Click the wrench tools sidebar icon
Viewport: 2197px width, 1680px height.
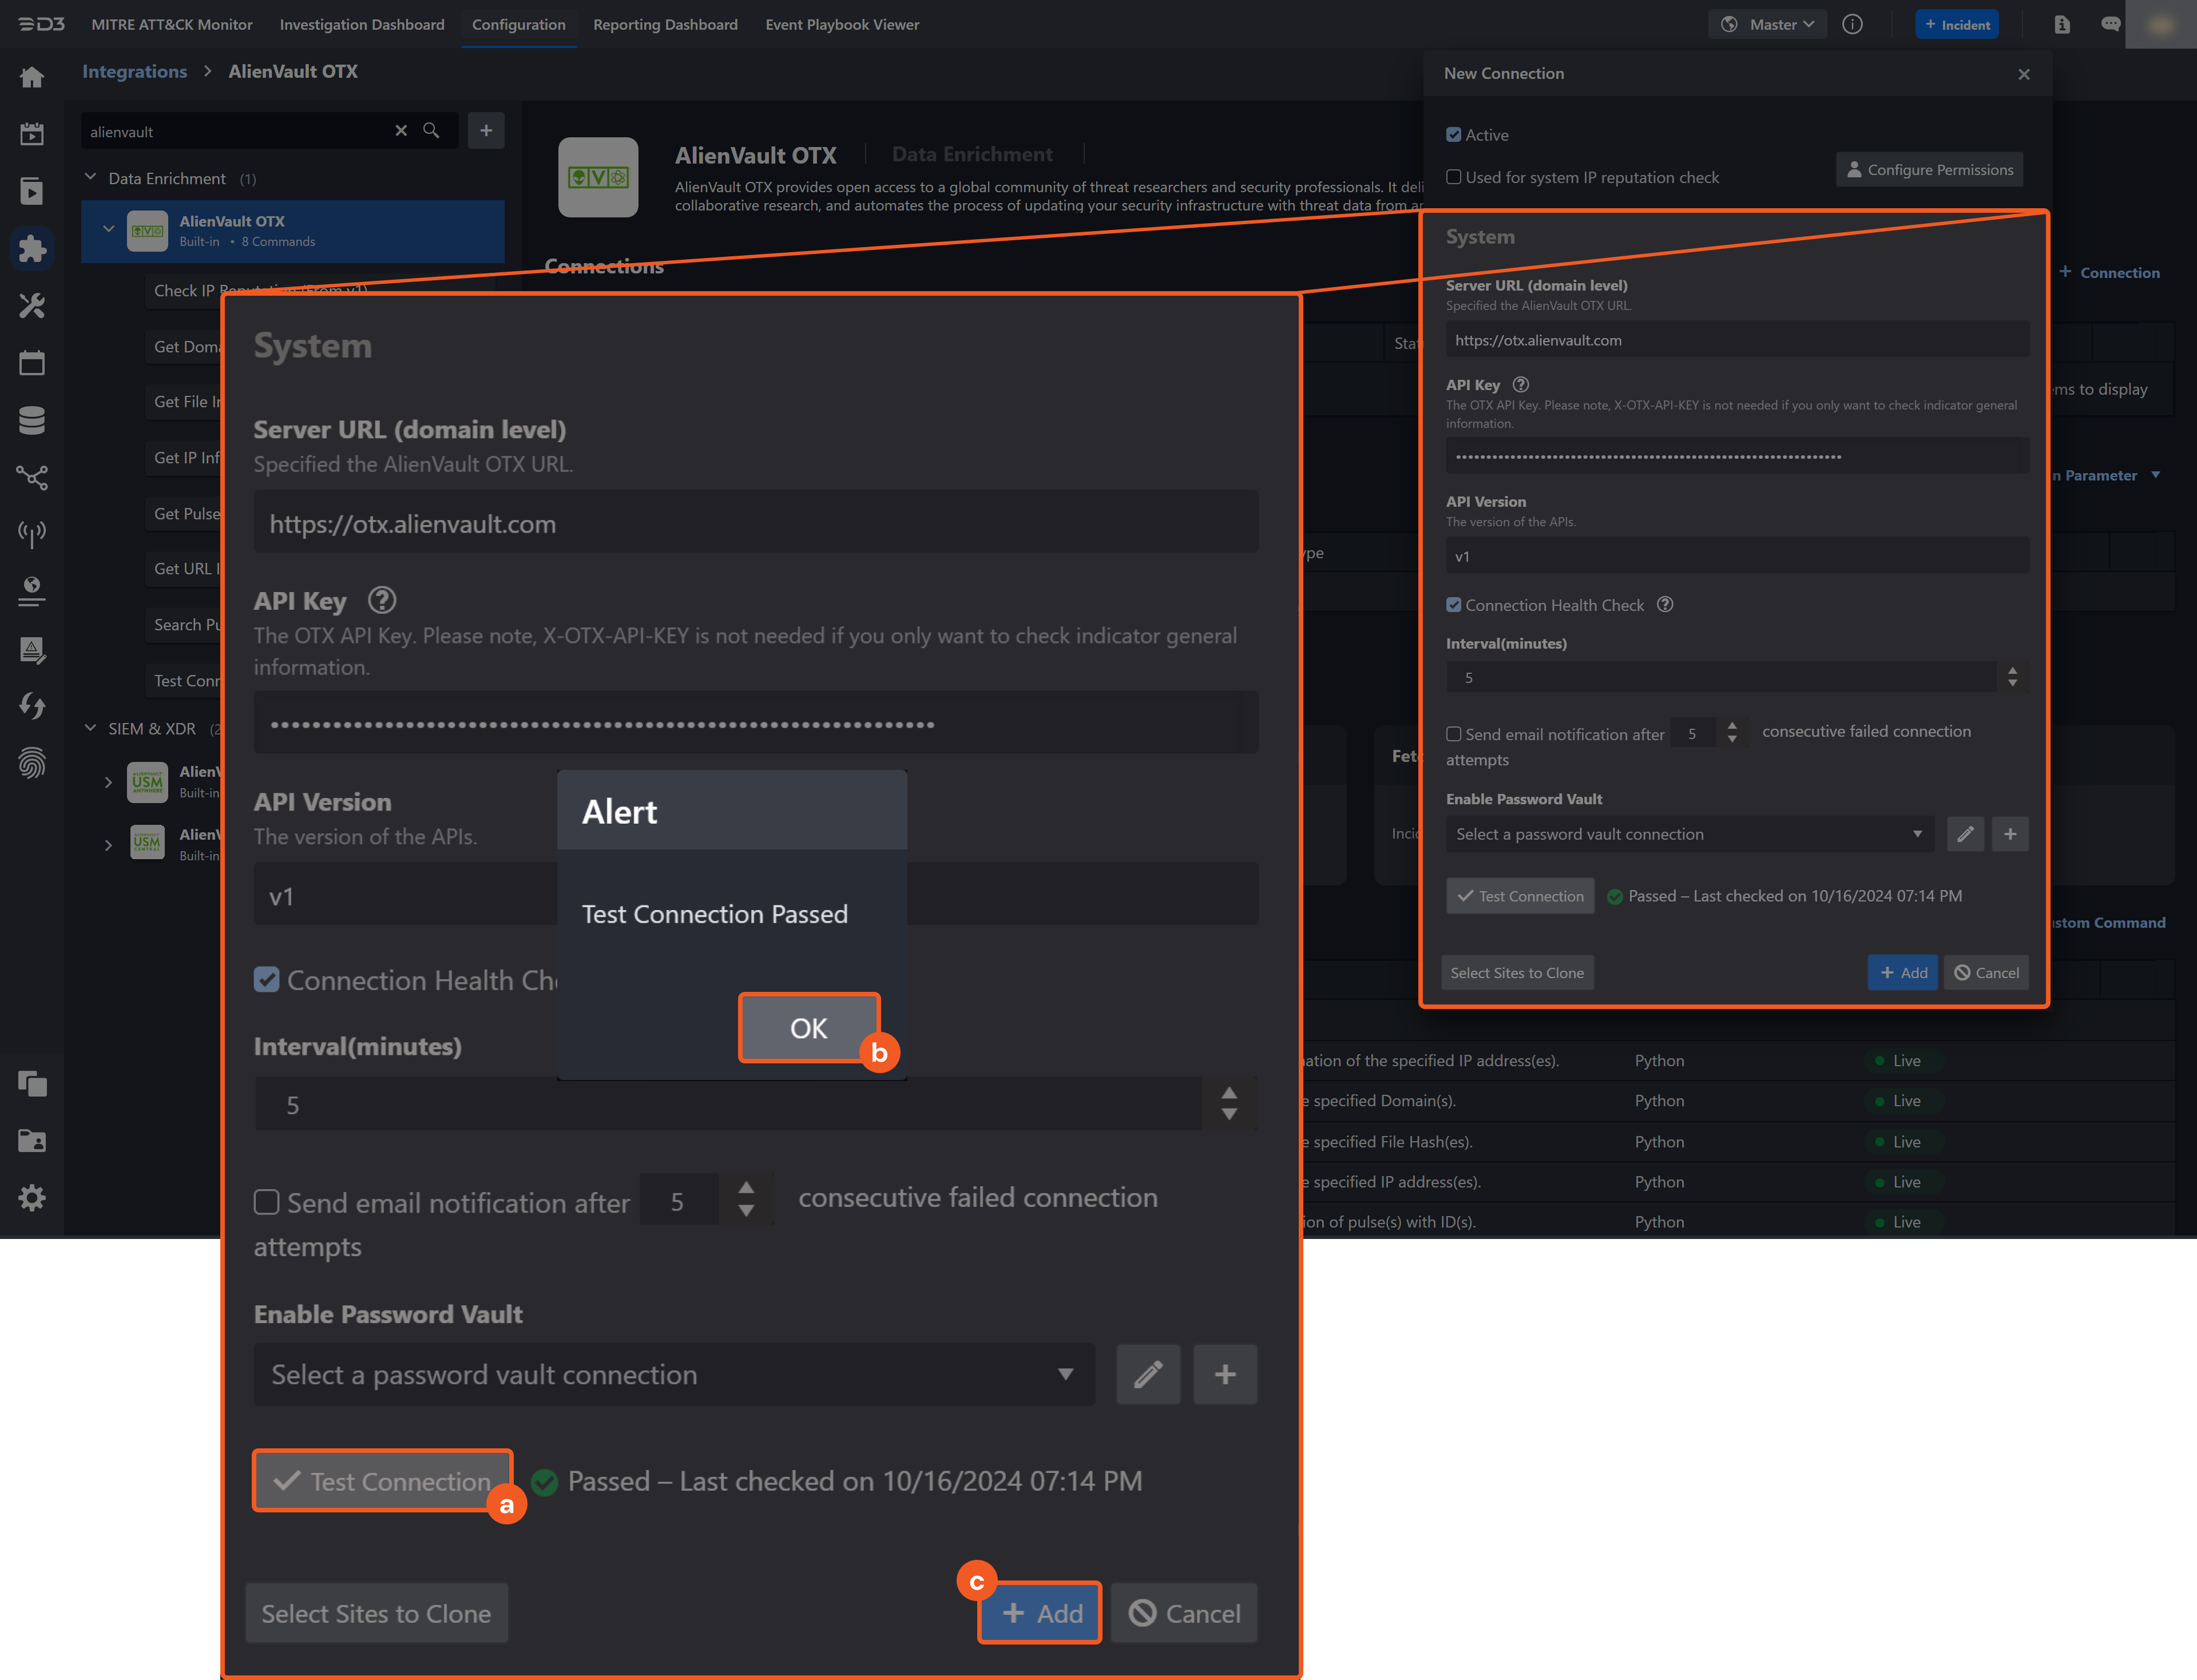click(32, 305)
